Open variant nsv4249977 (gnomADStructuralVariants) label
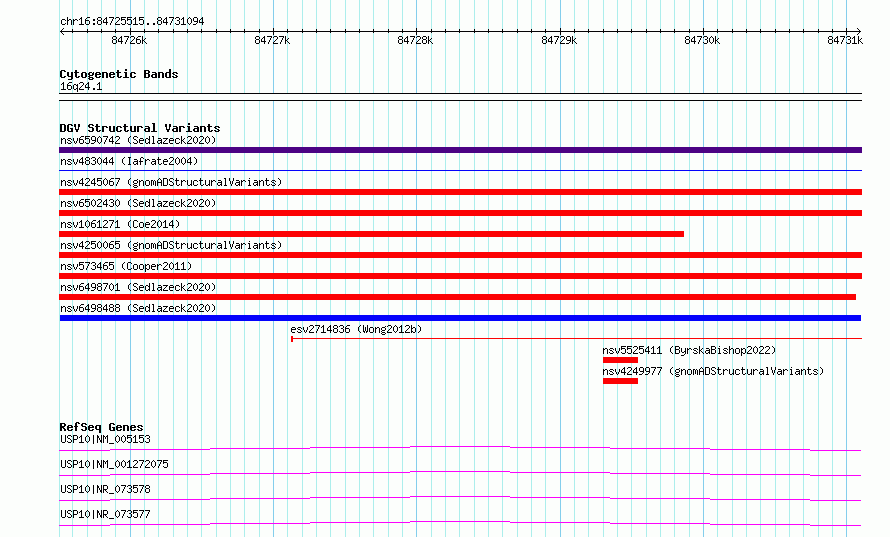The height and width of the screenshot is (537, 890). (713, 371)
